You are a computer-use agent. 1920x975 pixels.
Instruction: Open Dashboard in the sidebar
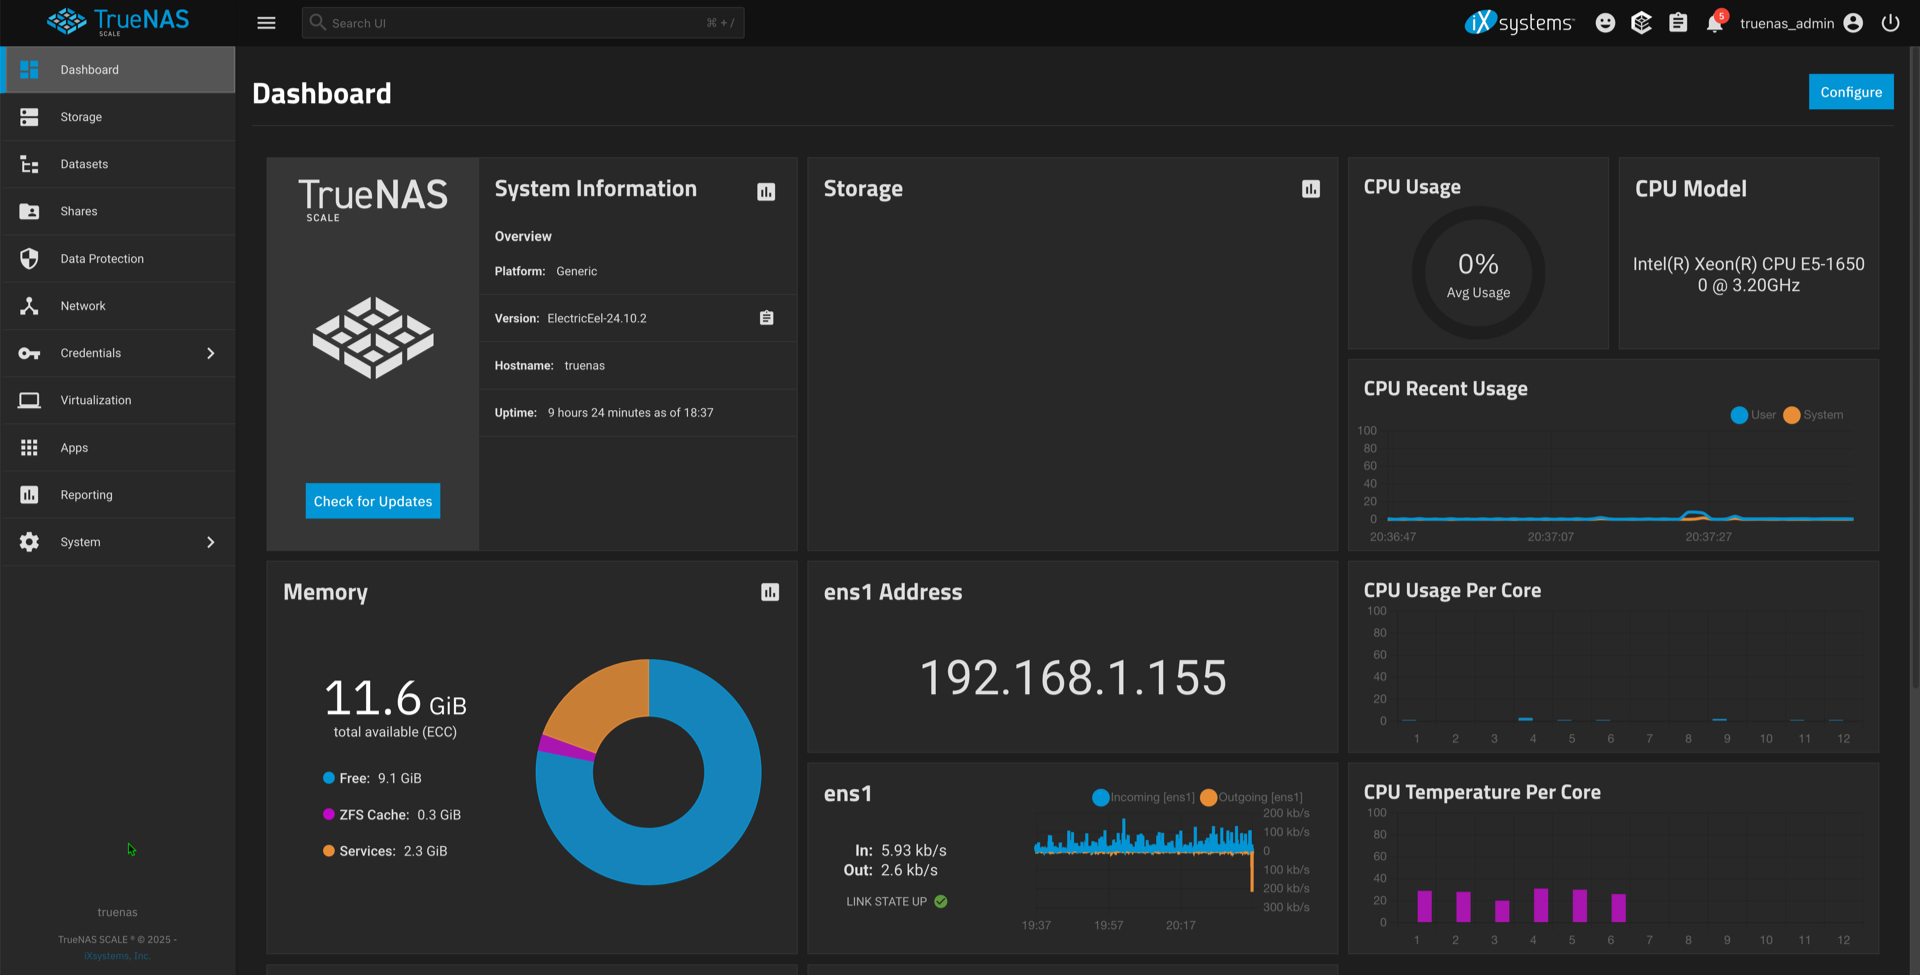118,70
